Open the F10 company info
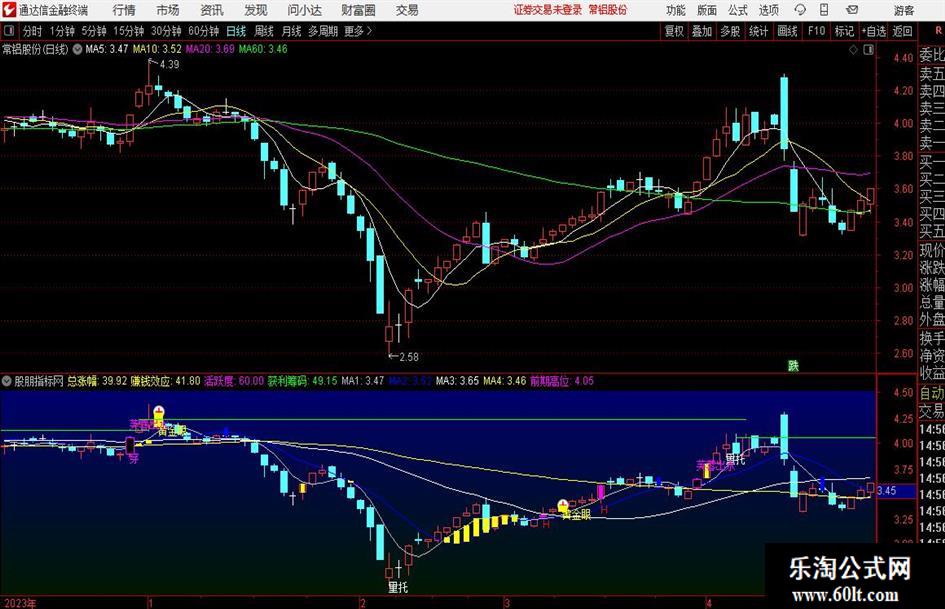This screenshot has height=609, width=945. tap(816, 31)
